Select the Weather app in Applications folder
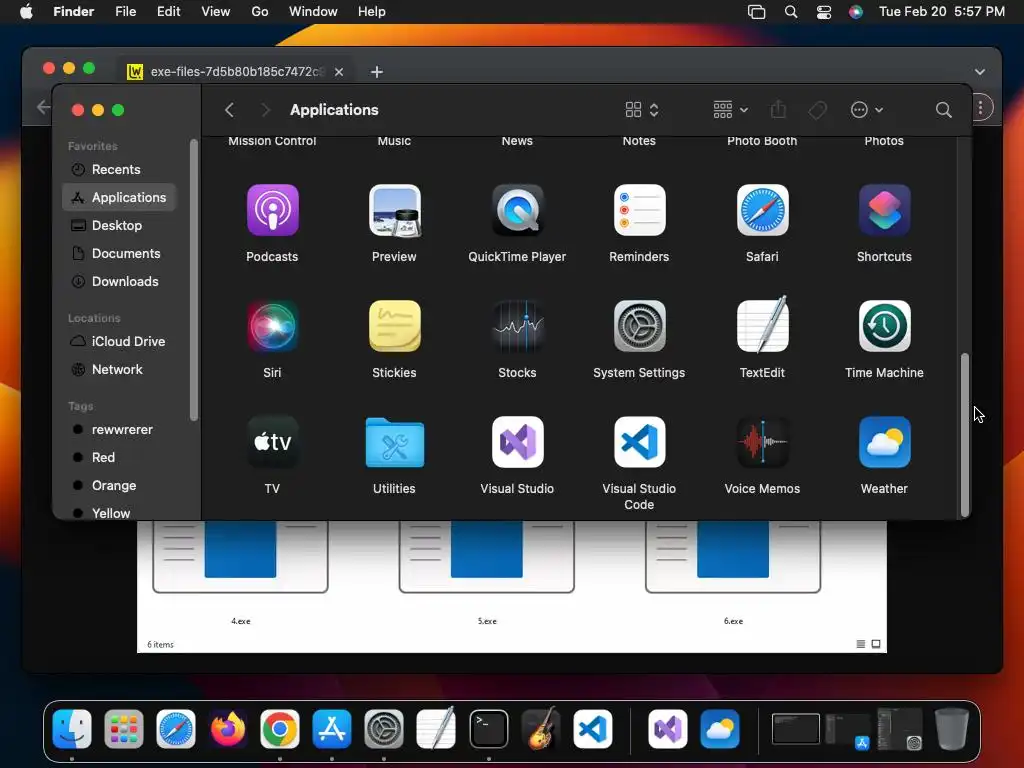 pos(884,442)
